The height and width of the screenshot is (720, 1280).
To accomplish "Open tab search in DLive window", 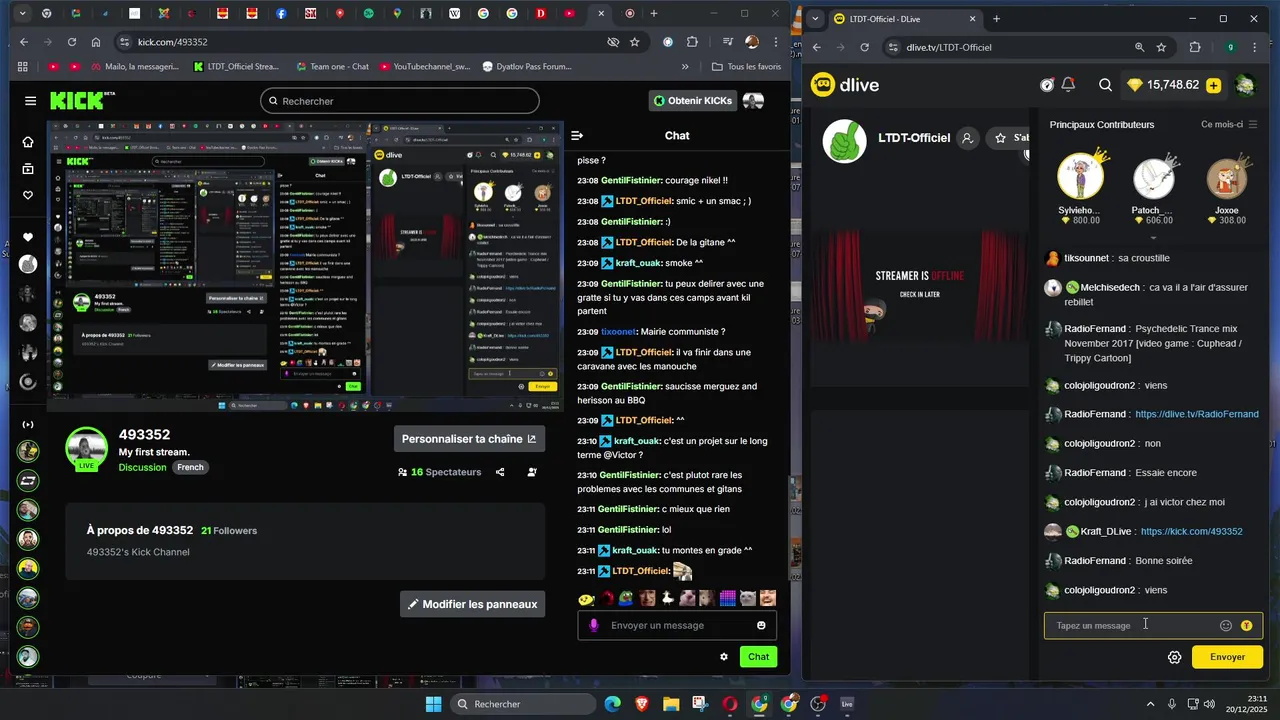I will [x=816, y=19].
